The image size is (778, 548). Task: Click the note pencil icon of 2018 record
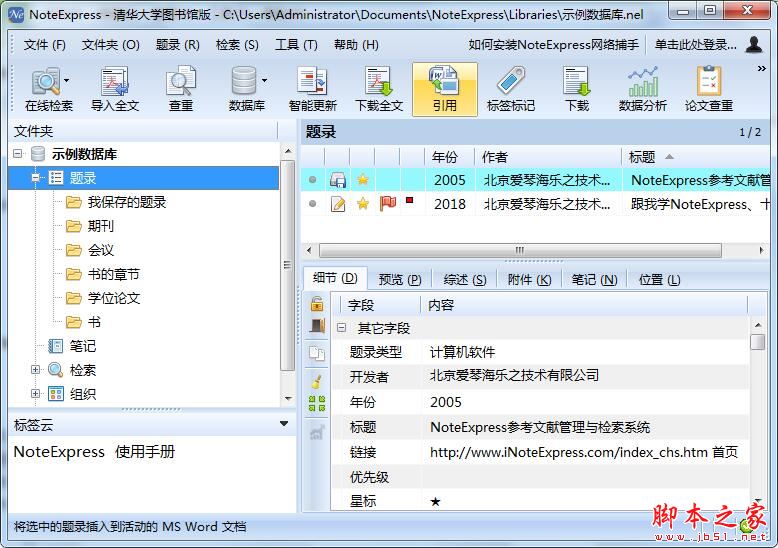coord(338,204)
